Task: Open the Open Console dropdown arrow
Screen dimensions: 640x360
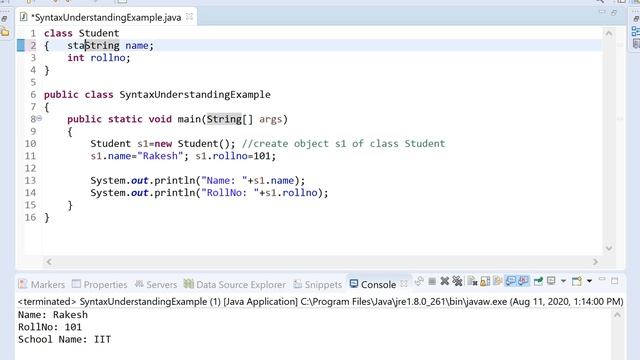Action: (589, 281)
